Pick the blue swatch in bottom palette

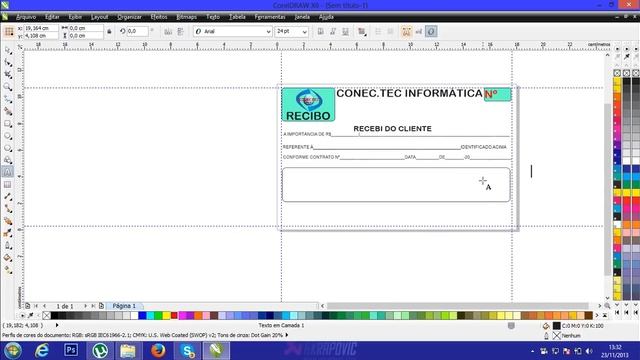click(142, 316)
